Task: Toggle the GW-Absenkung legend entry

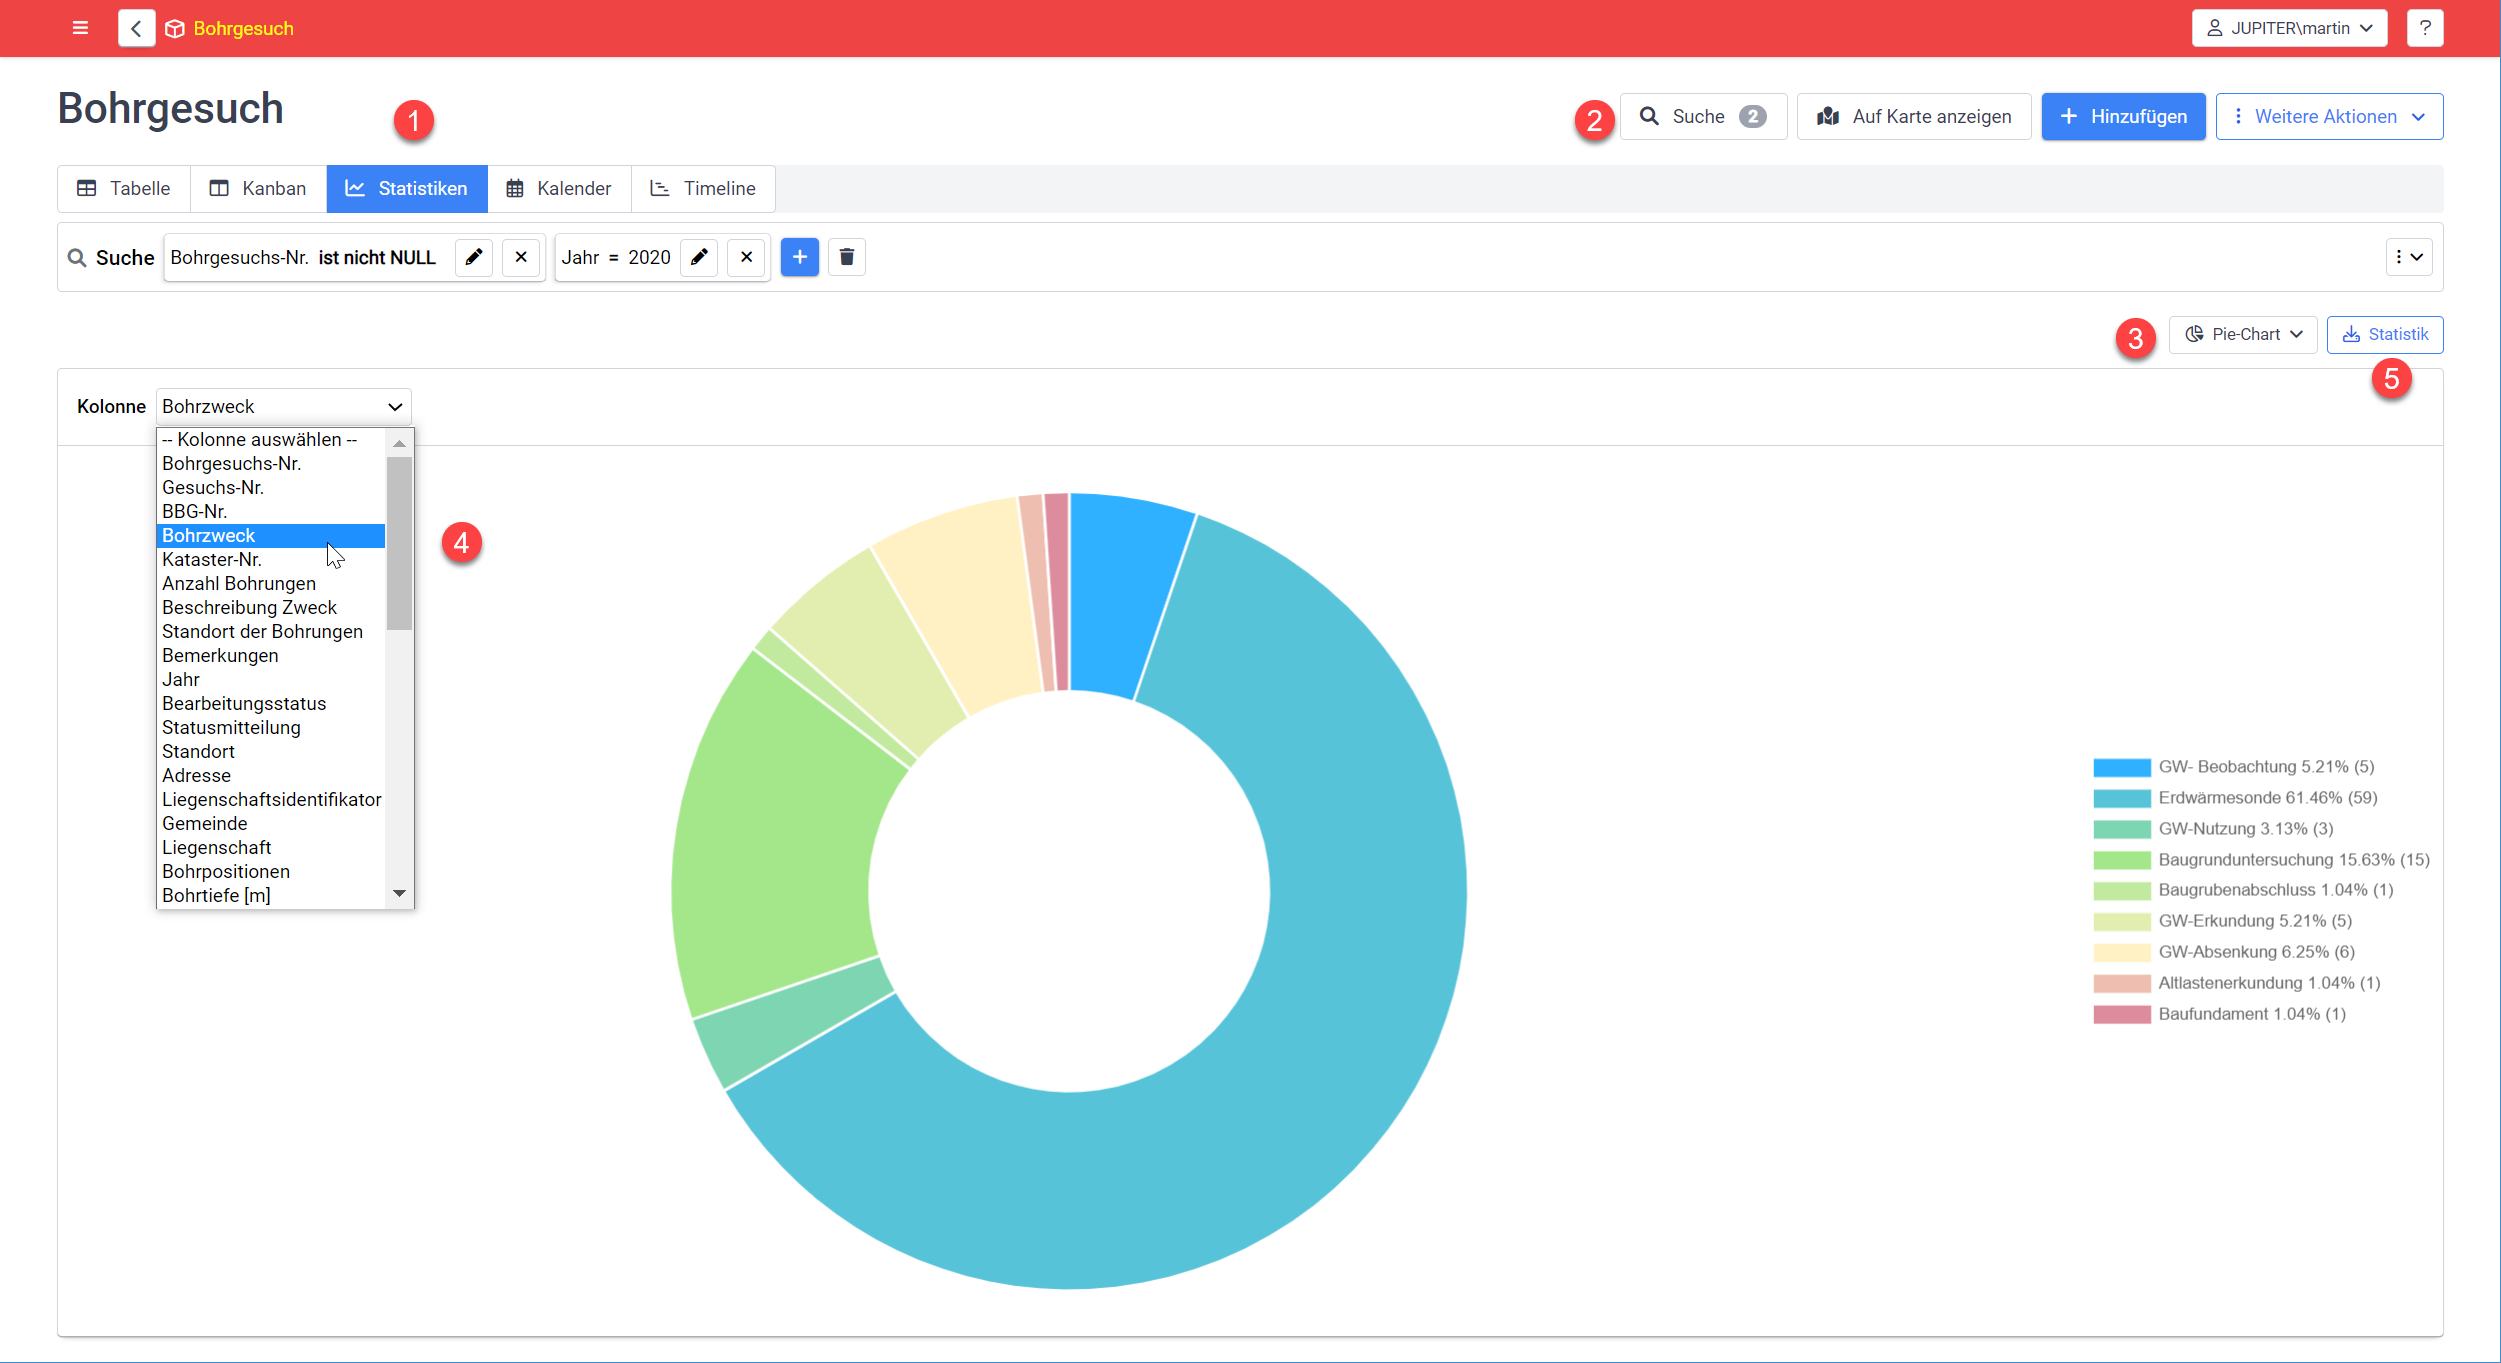Action: [x=2224, y=952]
